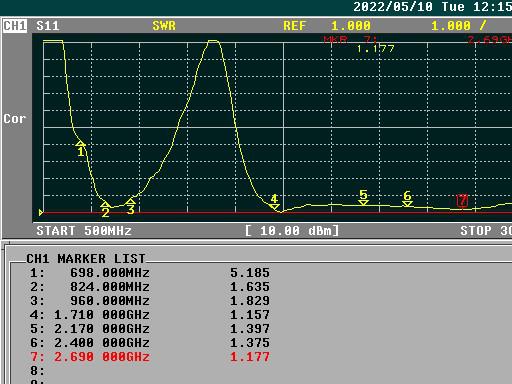Select marker 6 triangle at 2.400 GHz

tap(407, 204)
